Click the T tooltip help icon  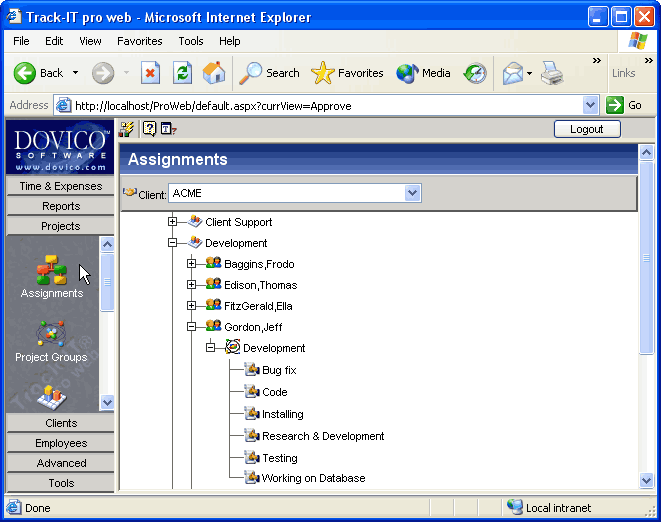[168, 129]
